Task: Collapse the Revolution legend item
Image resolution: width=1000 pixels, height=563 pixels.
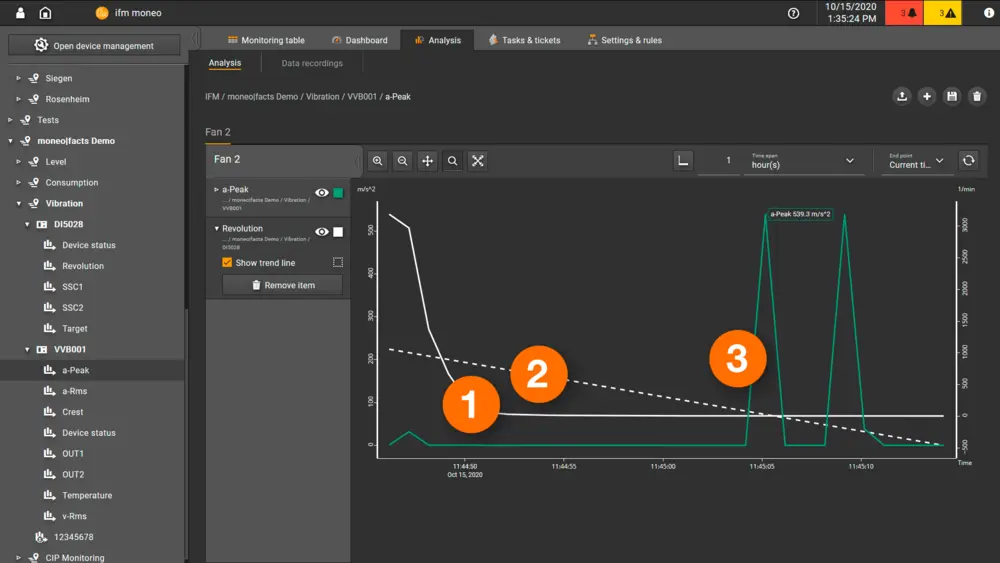Action: [x=216, y=228]
